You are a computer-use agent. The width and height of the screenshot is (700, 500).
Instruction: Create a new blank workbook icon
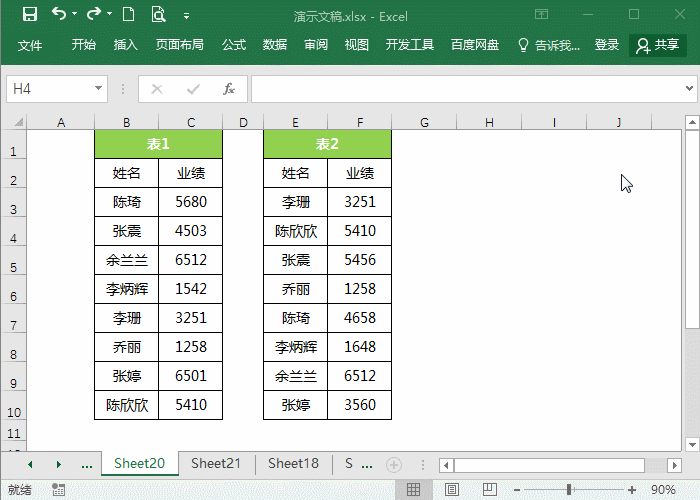coord(129,14)
